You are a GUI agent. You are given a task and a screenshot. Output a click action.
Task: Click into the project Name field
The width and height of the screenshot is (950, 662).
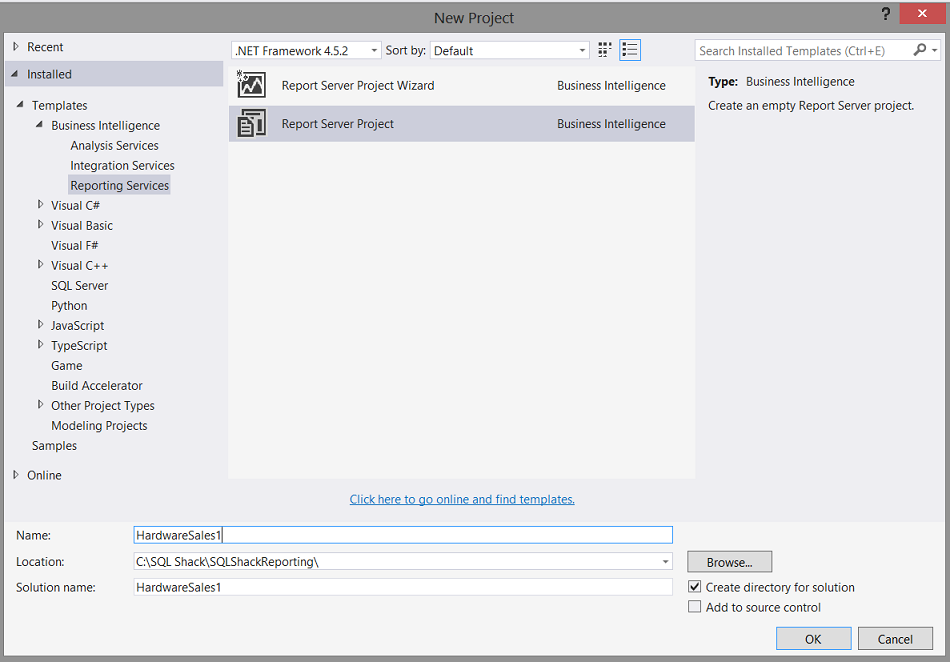tap(403, 535)
